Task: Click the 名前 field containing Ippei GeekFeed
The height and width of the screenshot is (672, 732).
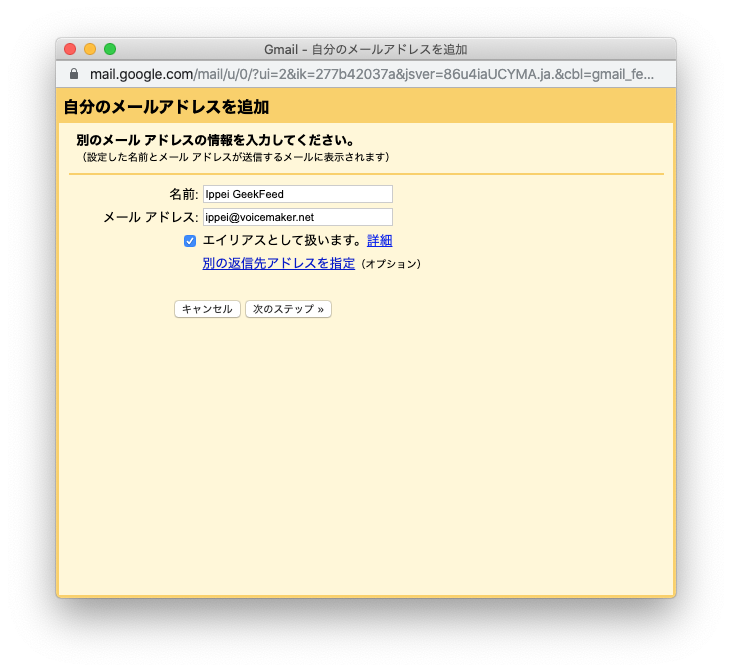Action: coord(298,194)
